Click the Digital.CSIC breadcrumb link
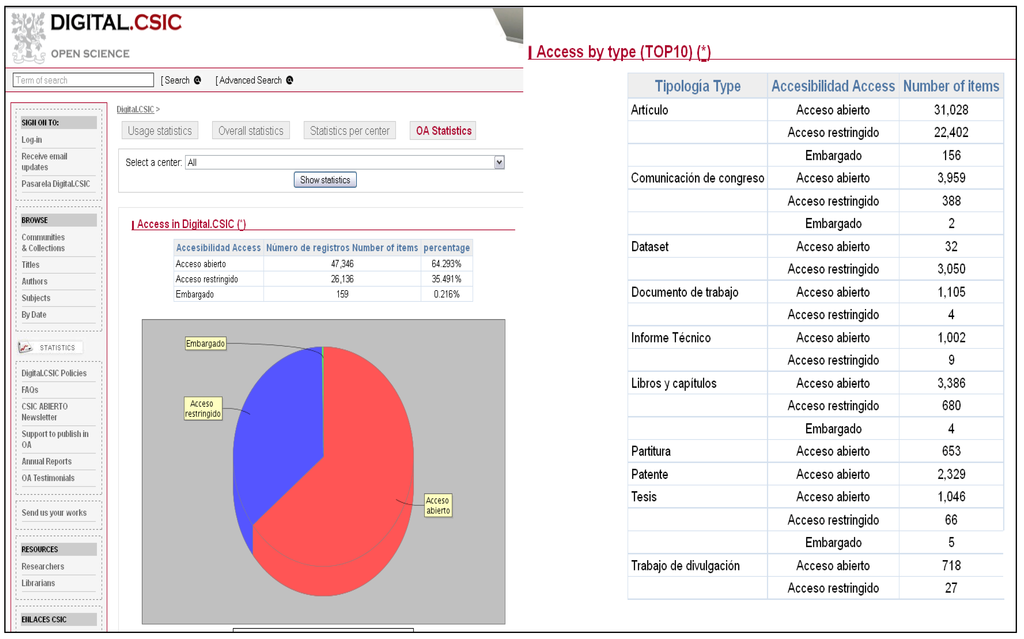 click(135, 109)
